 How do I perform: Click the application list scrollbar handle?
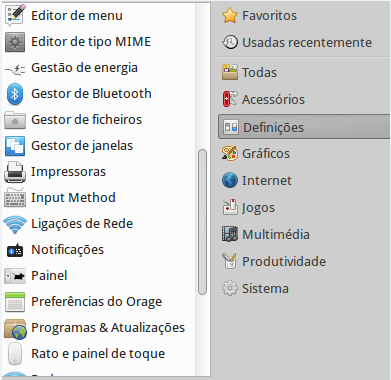point(202,222)
